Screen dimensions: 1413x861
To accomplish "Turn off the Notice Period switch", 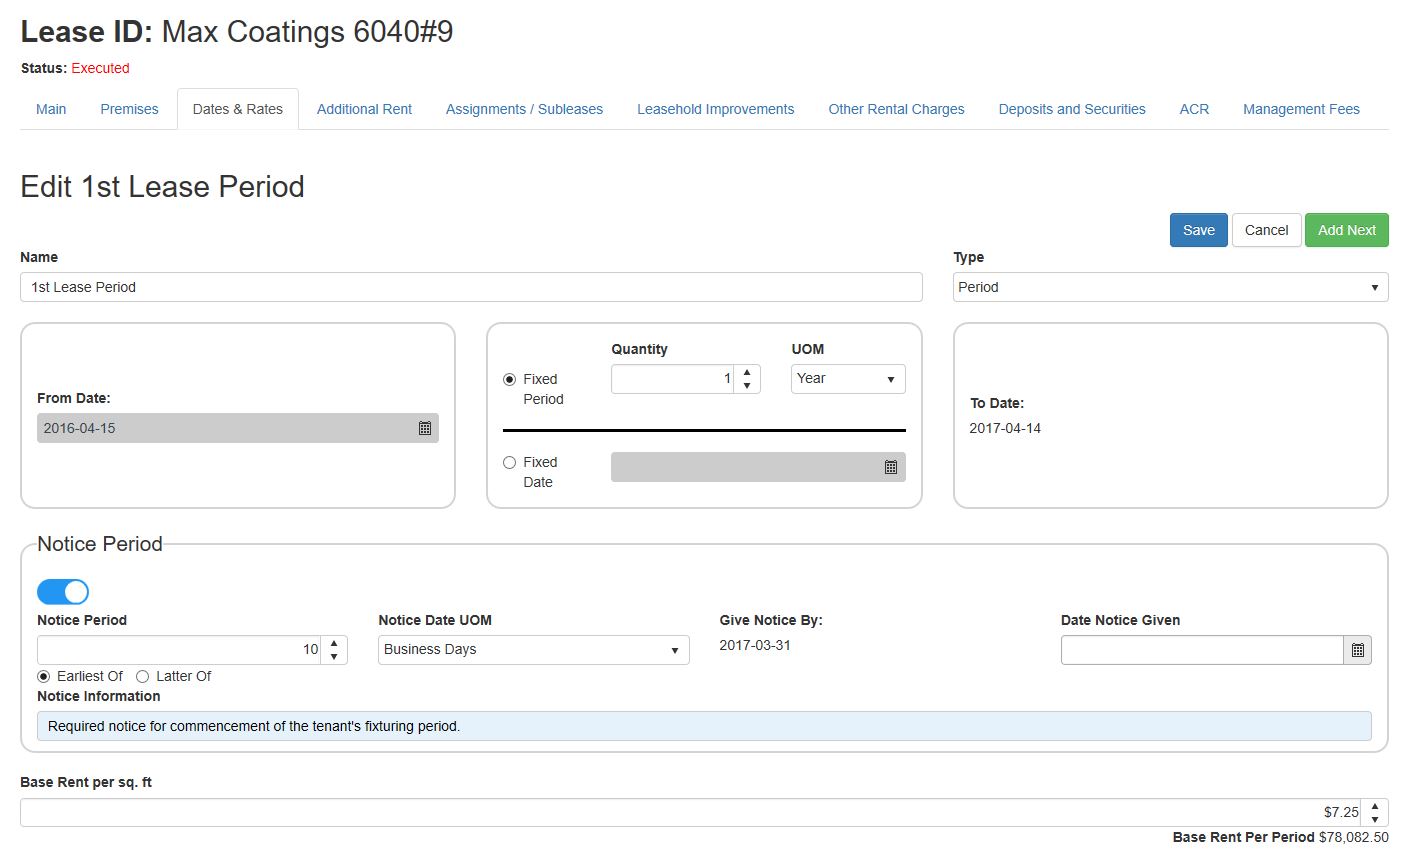I will point(63,592).
